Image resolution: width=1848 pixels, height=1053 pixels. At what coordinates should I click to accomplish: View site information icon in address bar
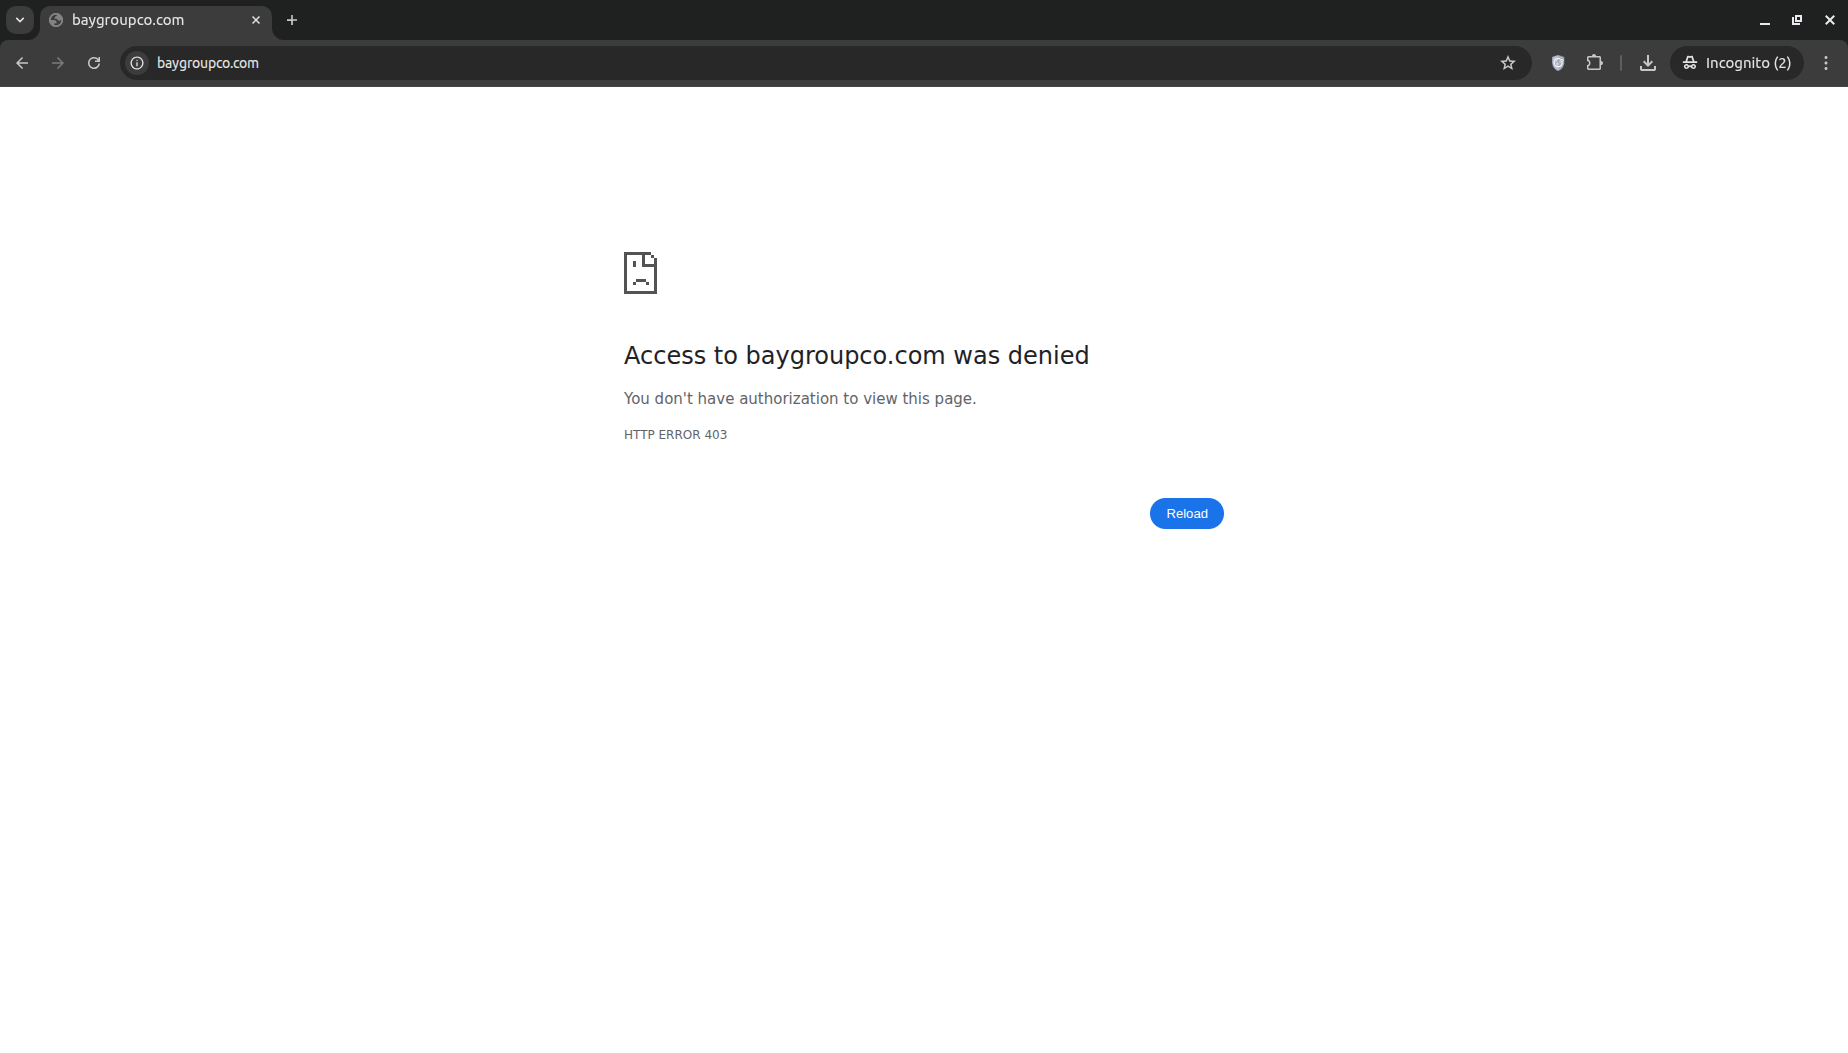[137, 63]
